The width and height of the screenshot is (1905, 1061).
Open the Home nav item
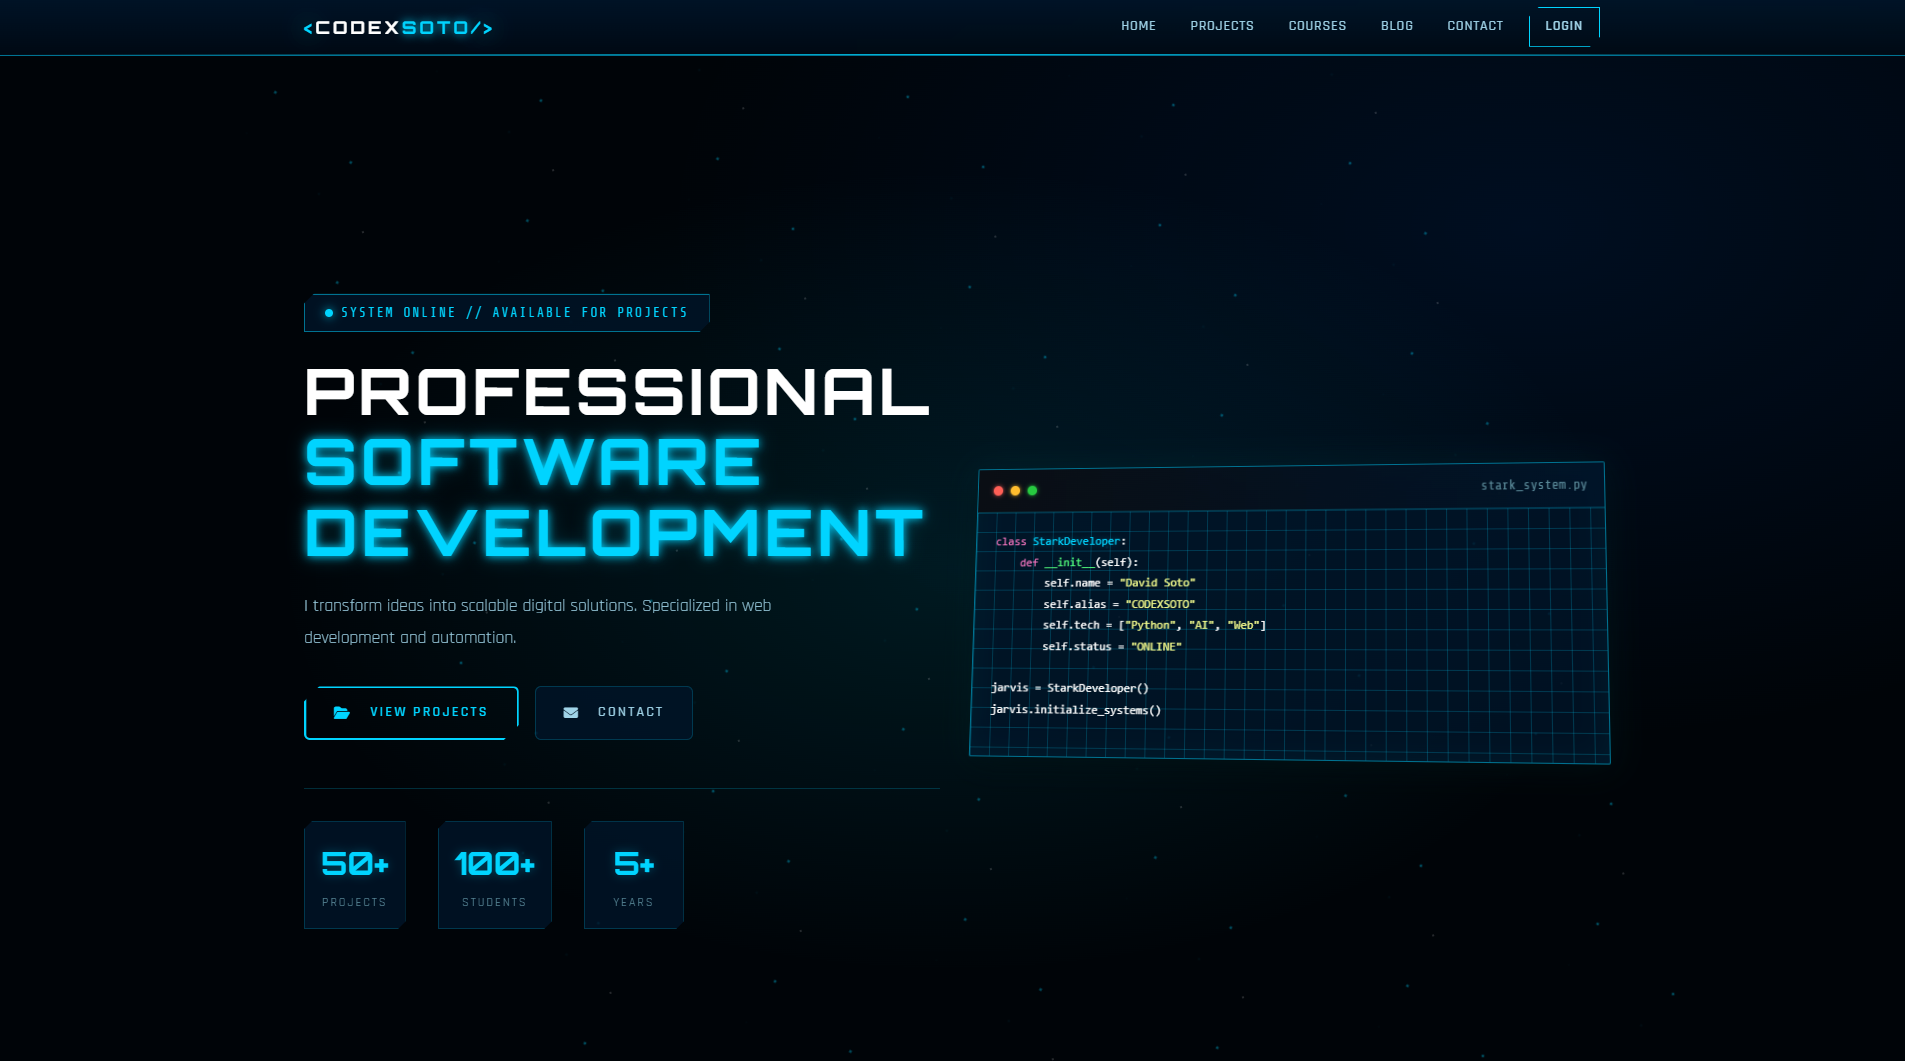[1138, 26]
